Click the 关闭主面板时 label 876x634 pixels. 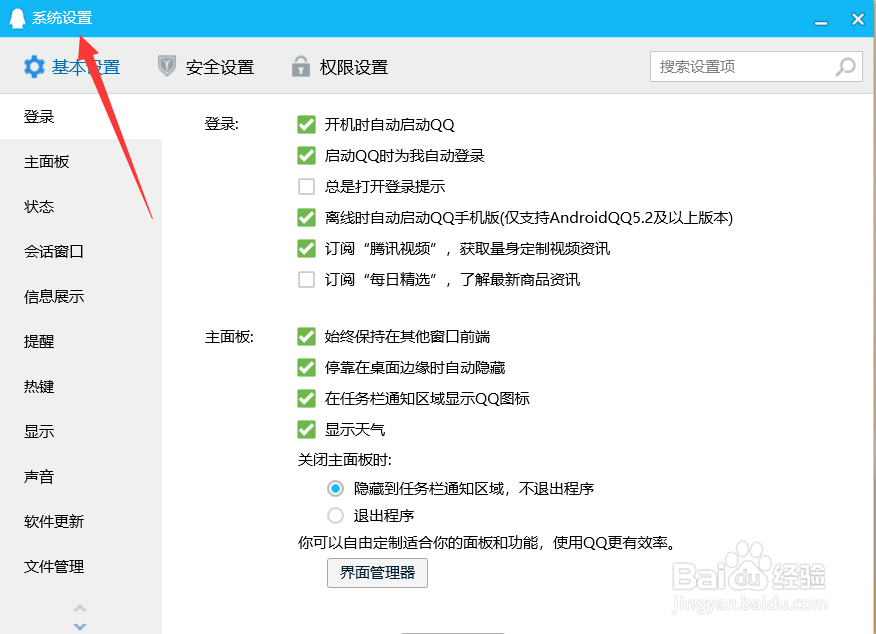[x=345, y=460]
